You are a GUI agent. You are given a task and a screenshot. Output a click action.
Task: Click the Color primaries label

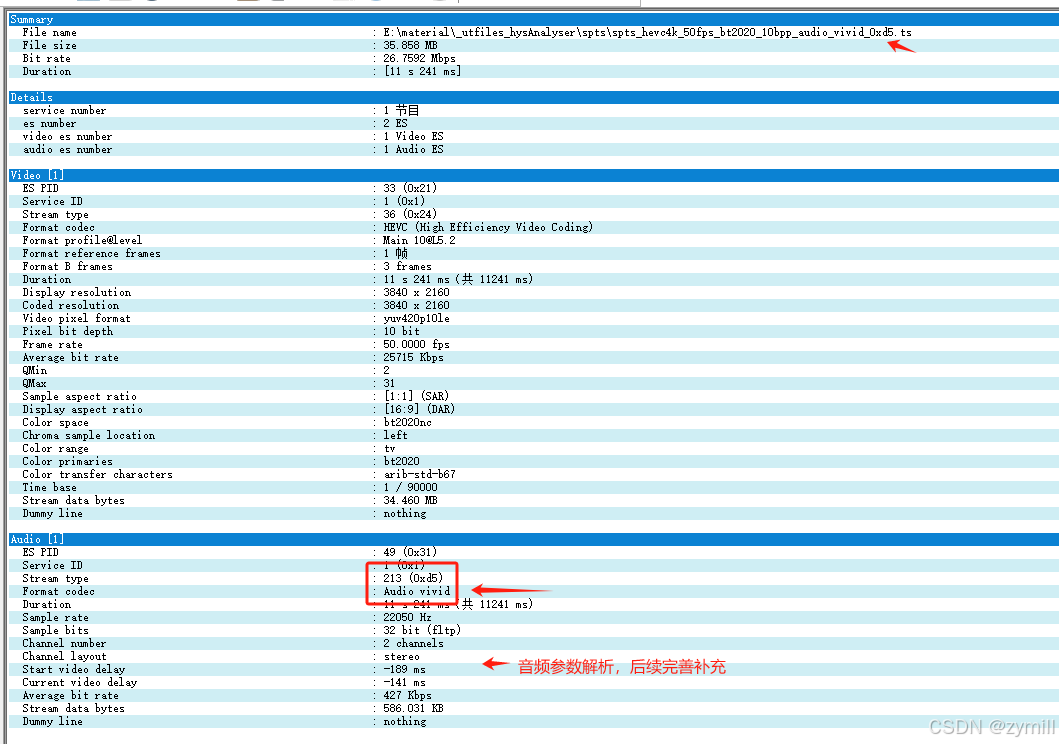point(67,462)
